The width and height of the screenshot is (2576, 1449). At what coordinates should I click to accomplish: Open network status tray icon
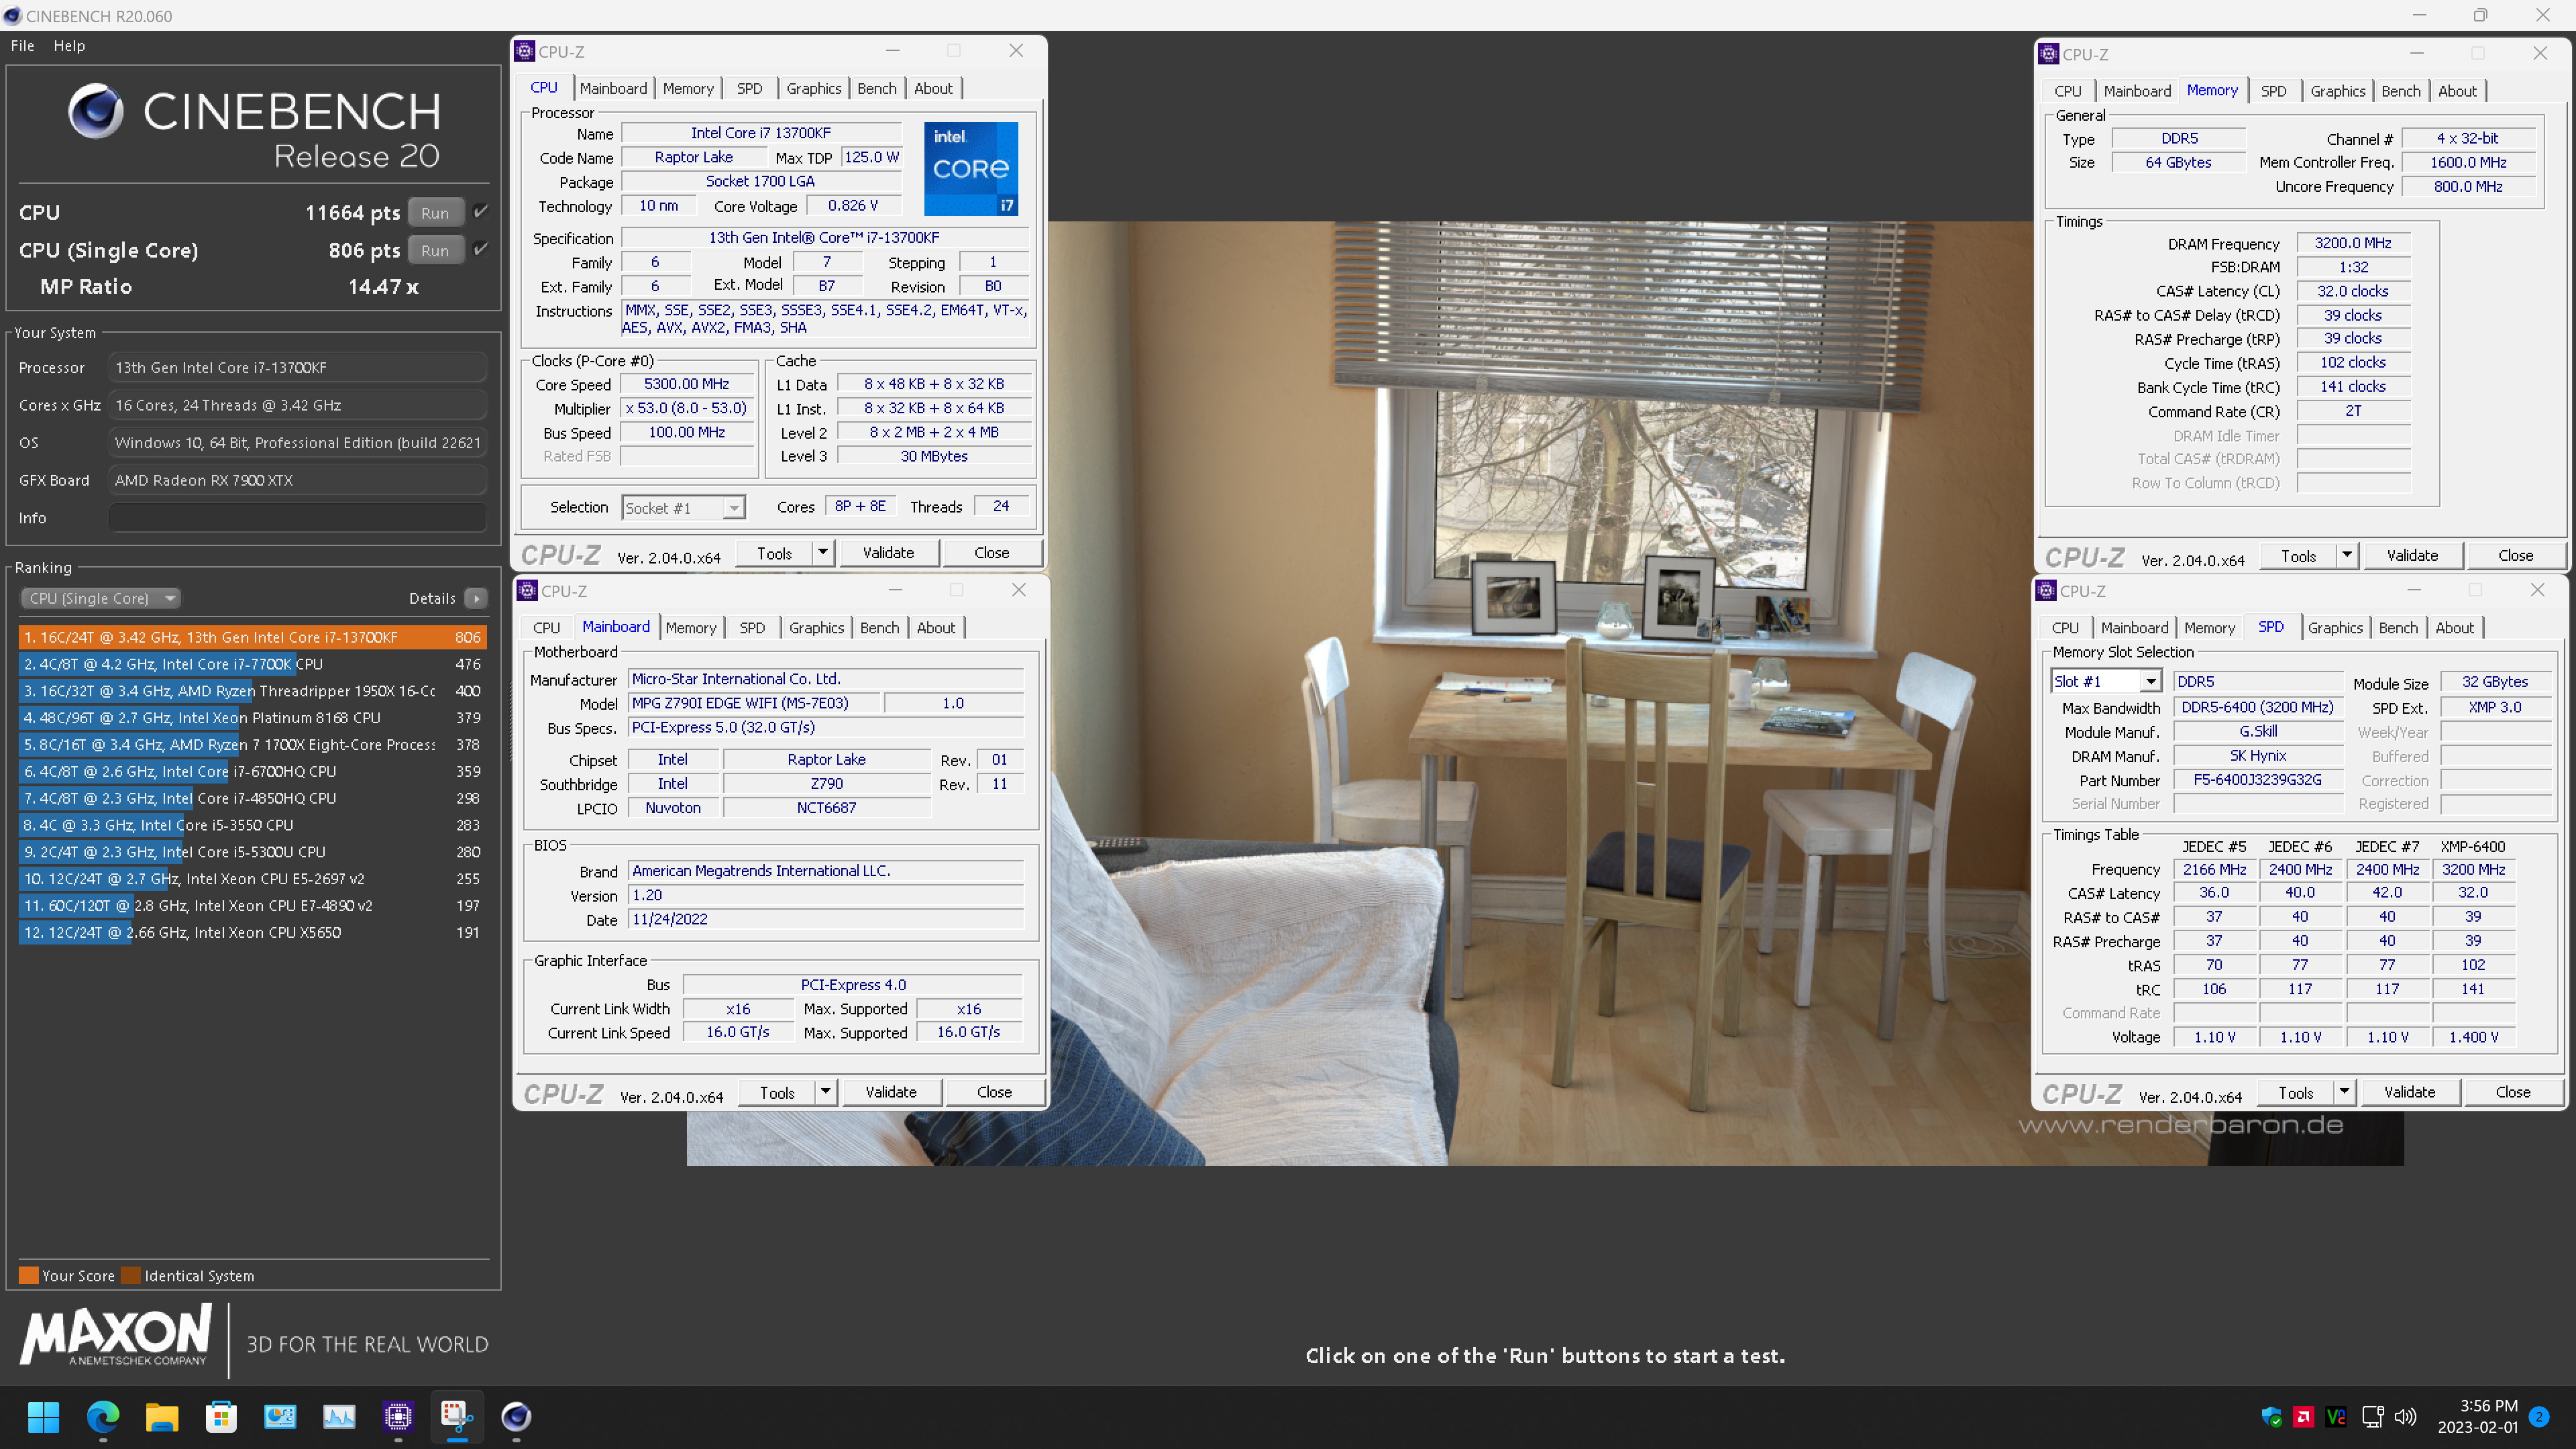click(2372, 1417)
